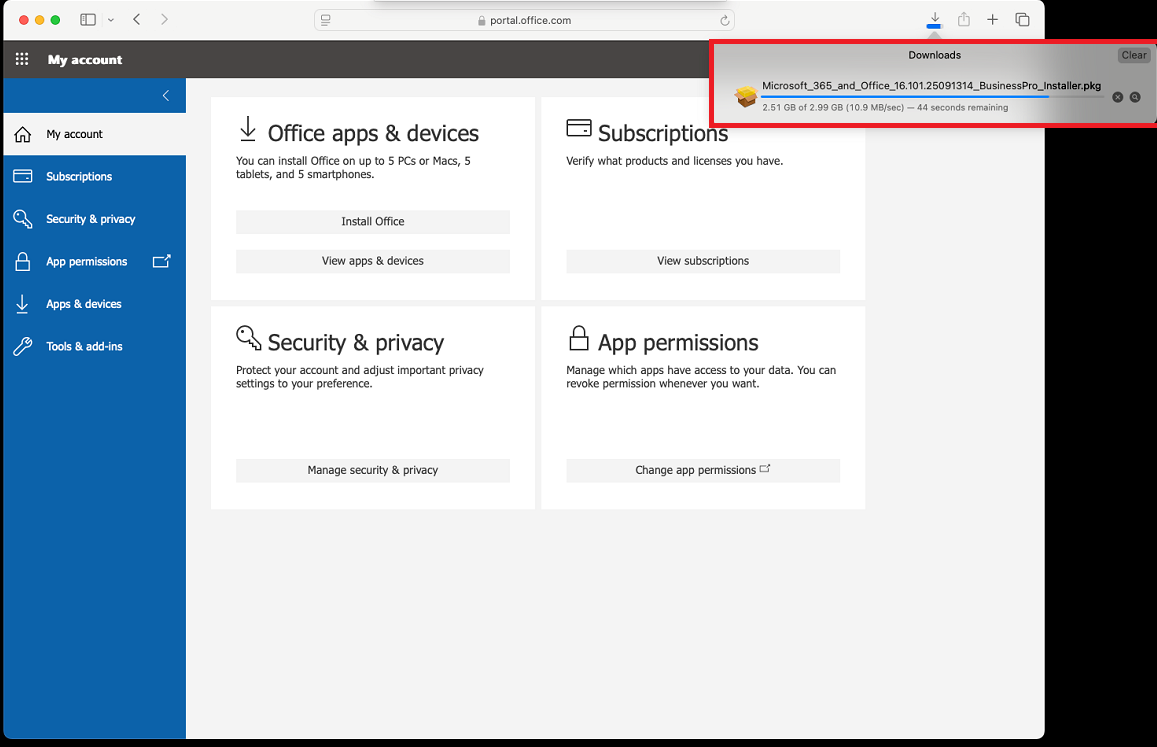Click the Safari downloads arrow icon
The image size is (1157, 747).
934,19
